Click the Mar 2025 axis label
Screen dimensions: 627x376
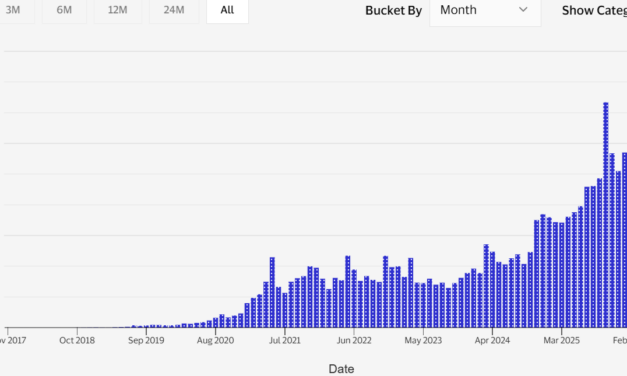(561, 340)
